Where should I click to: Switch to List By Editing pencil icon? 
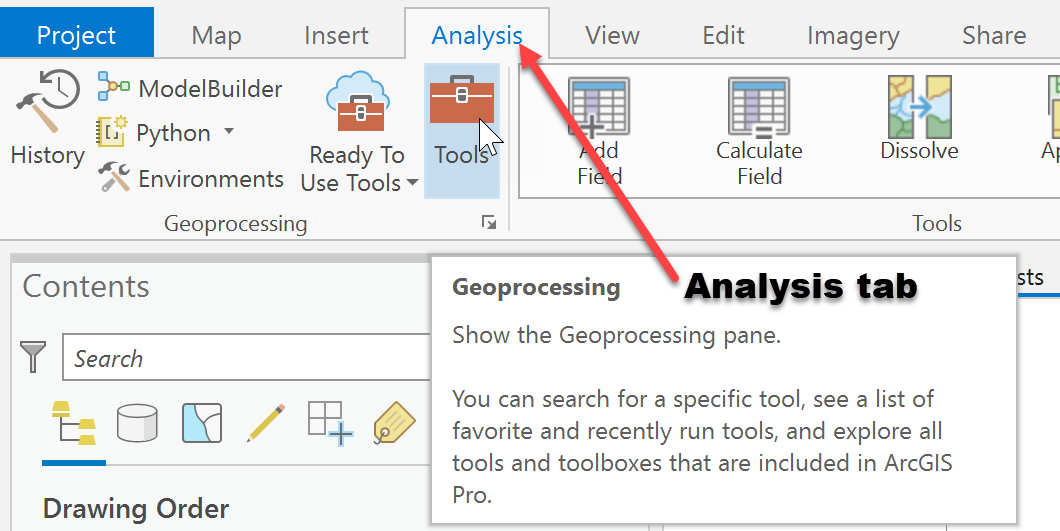pyautogui.click(x=265, y=424)
